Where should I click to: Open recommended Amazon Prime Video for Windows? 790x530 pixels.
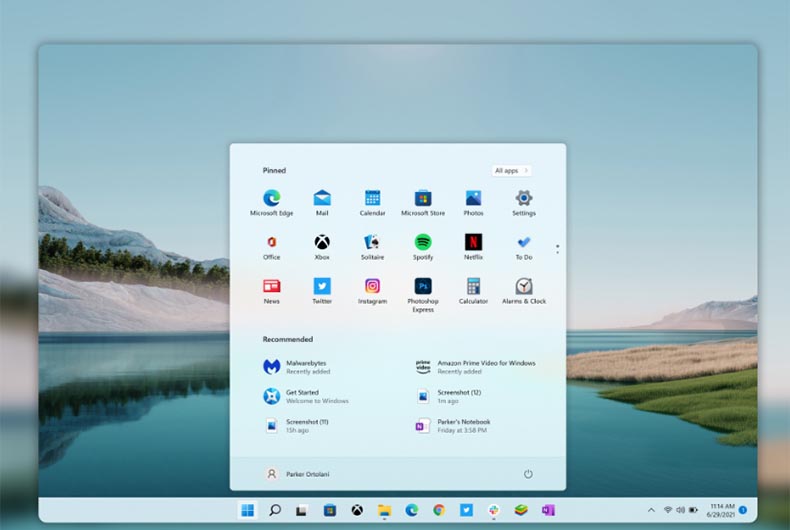point(475,367)
